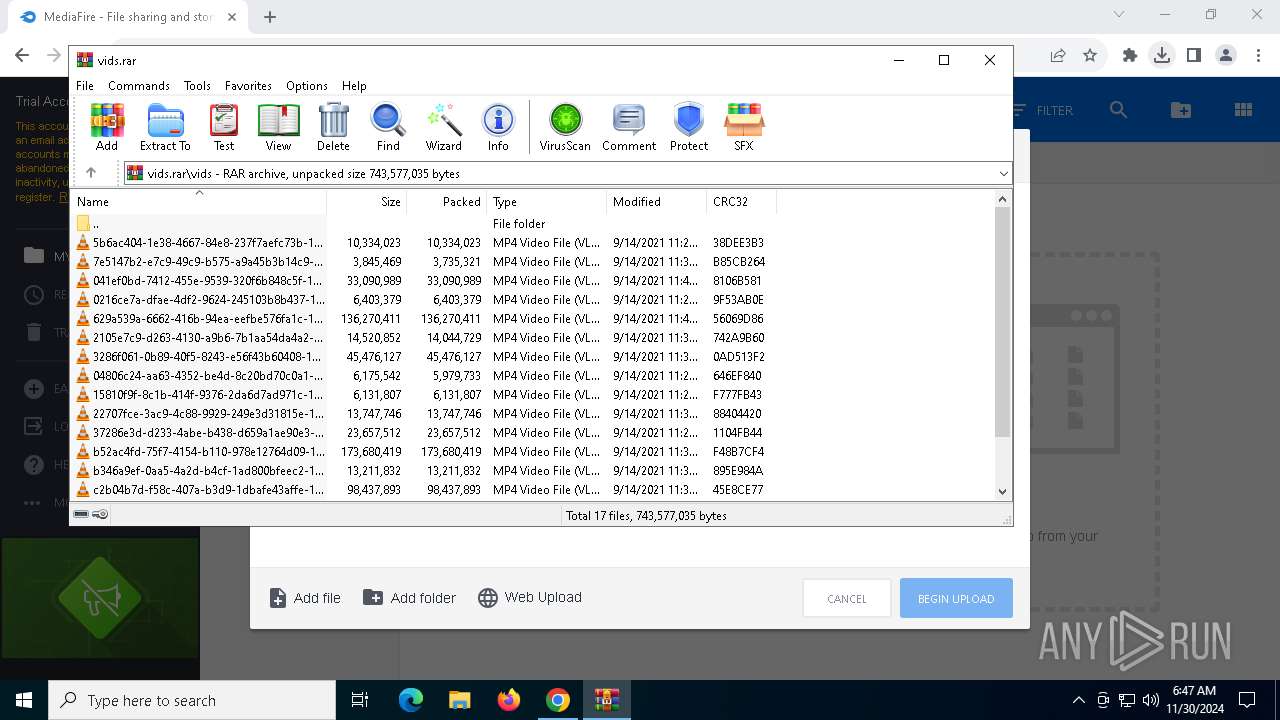Click the BEGIN UPLOAD button
The image size is (1280, 720).
(x=956, y=598)
